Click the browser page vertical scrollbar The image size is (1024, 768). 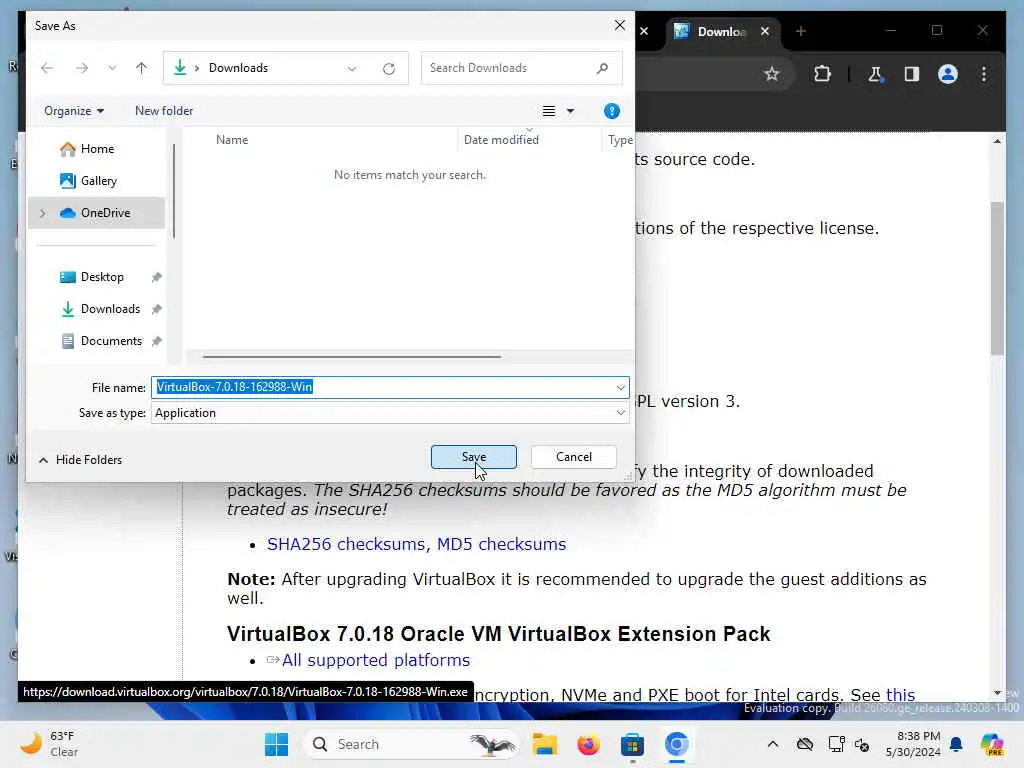[x=997, y=278]
